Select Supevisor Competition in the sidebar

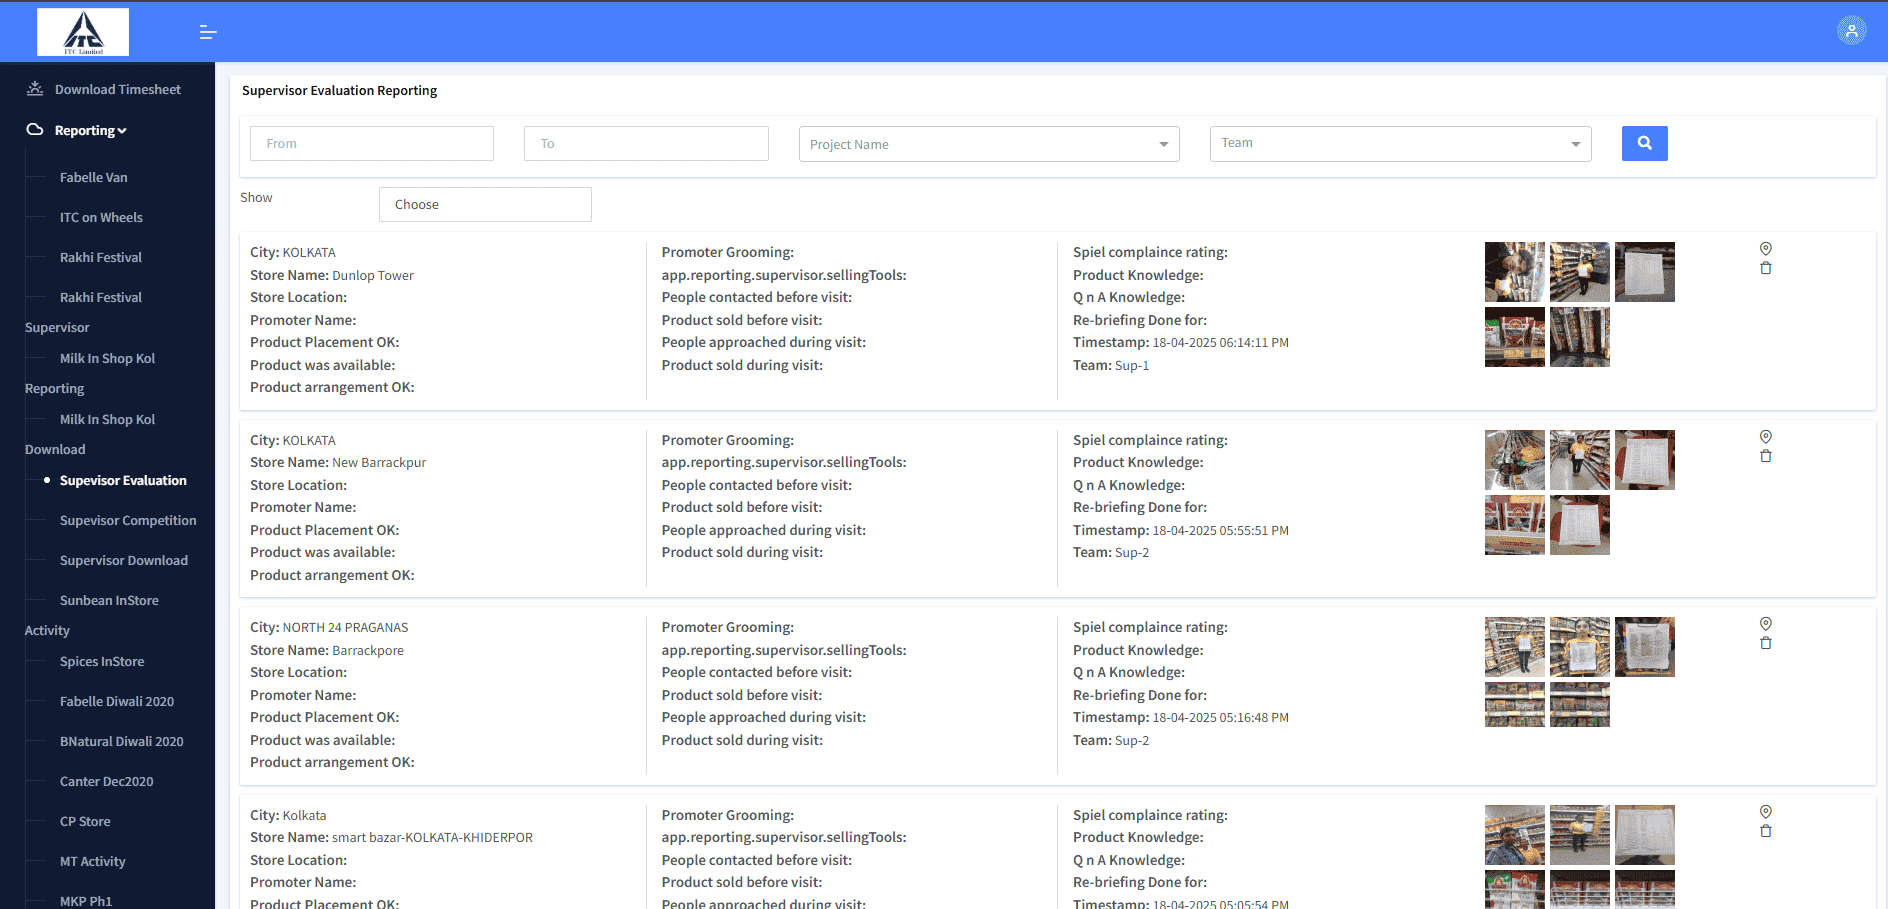point(128,520)
